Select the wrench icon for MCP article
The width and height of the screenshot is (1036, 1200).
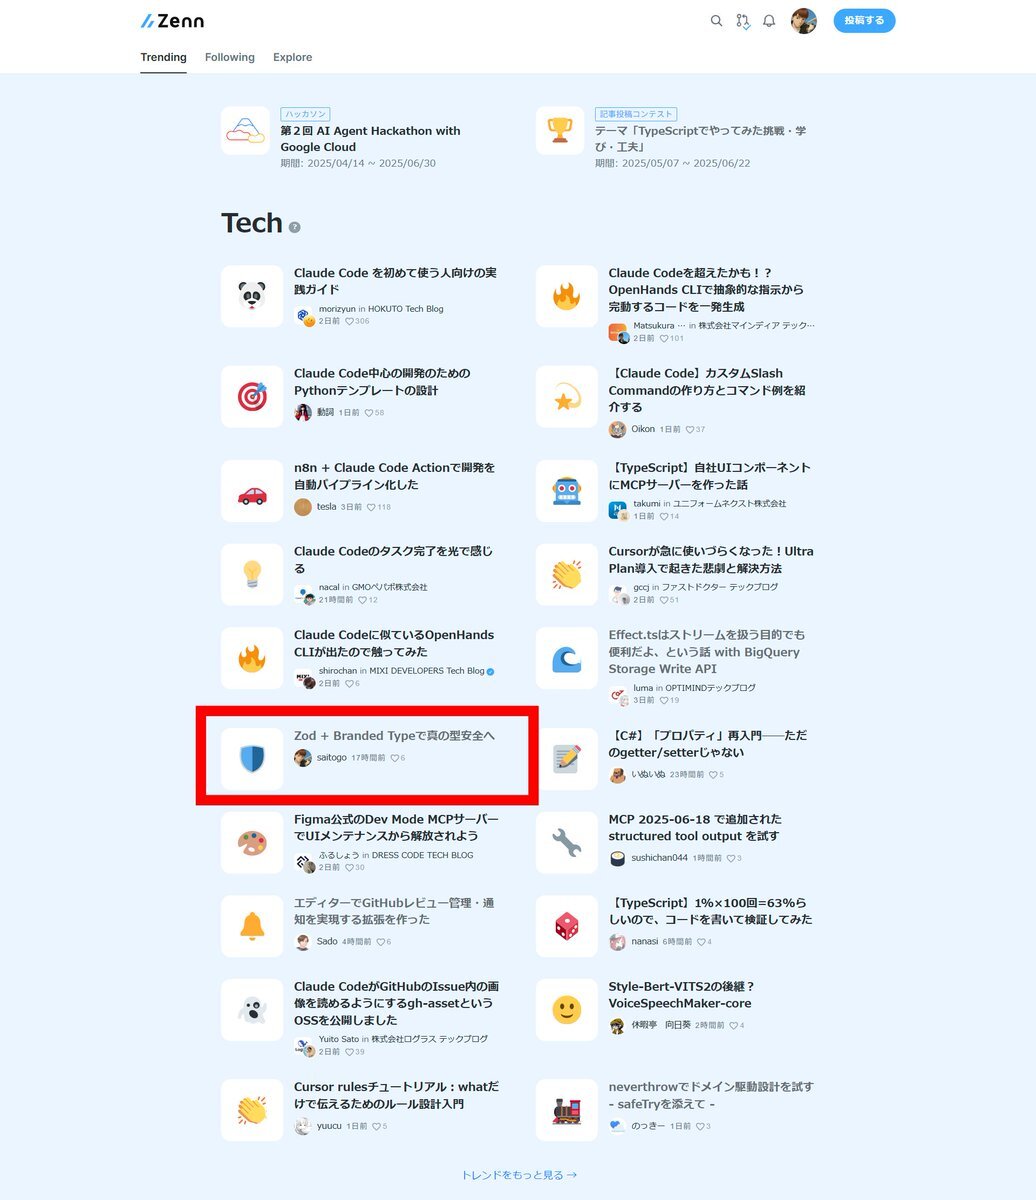567,842
